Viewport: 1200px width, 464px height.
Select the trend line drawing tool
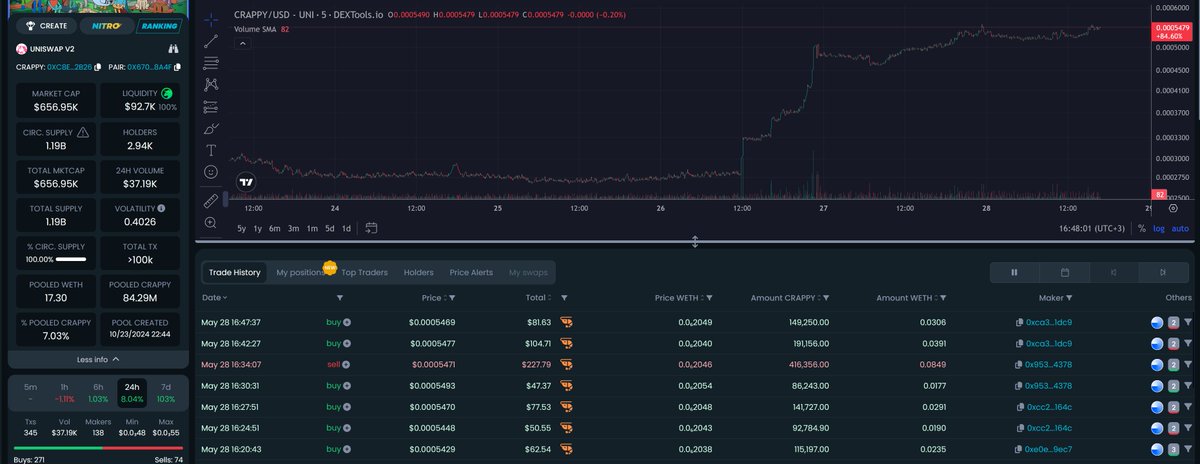210,41
